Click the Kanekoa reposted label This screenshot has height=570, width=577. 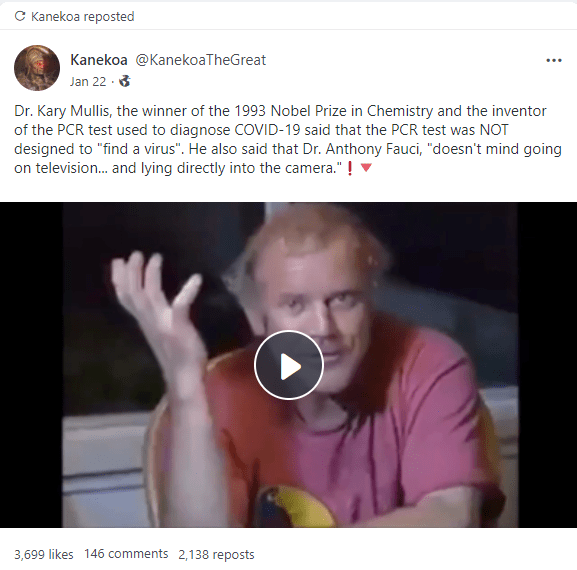[82, 17]
